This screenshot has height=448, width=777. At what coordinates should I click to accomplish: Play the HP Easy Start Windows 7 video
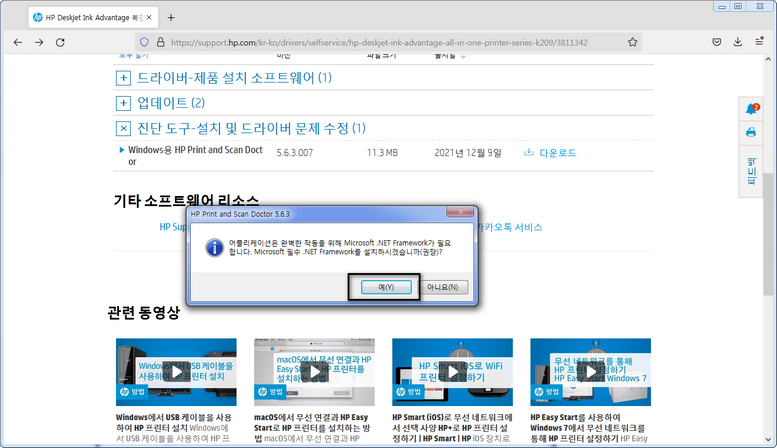(591, 372)
